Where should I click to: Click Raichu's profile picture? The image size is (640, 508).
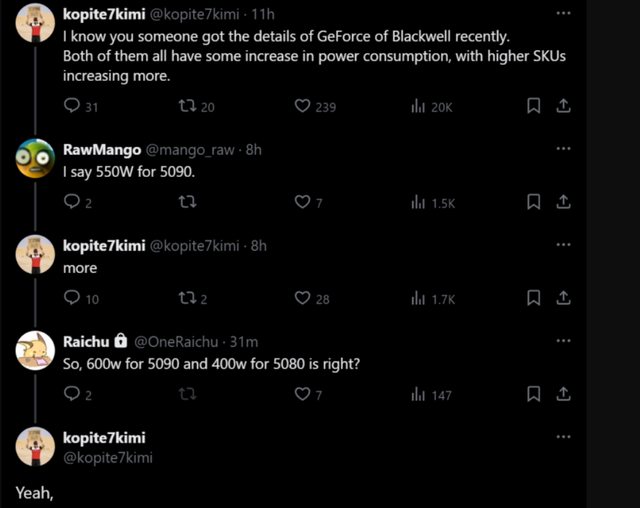coord(35,350)
